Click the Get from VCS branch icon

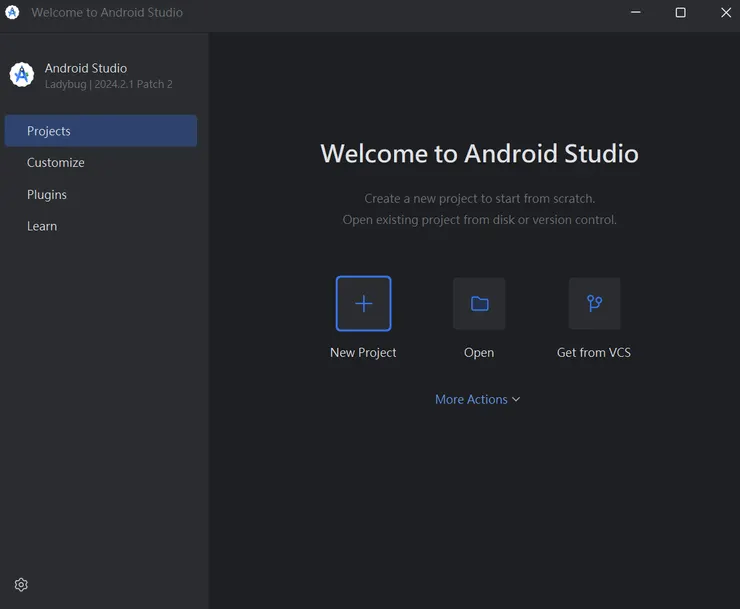[x=594, y=304]
